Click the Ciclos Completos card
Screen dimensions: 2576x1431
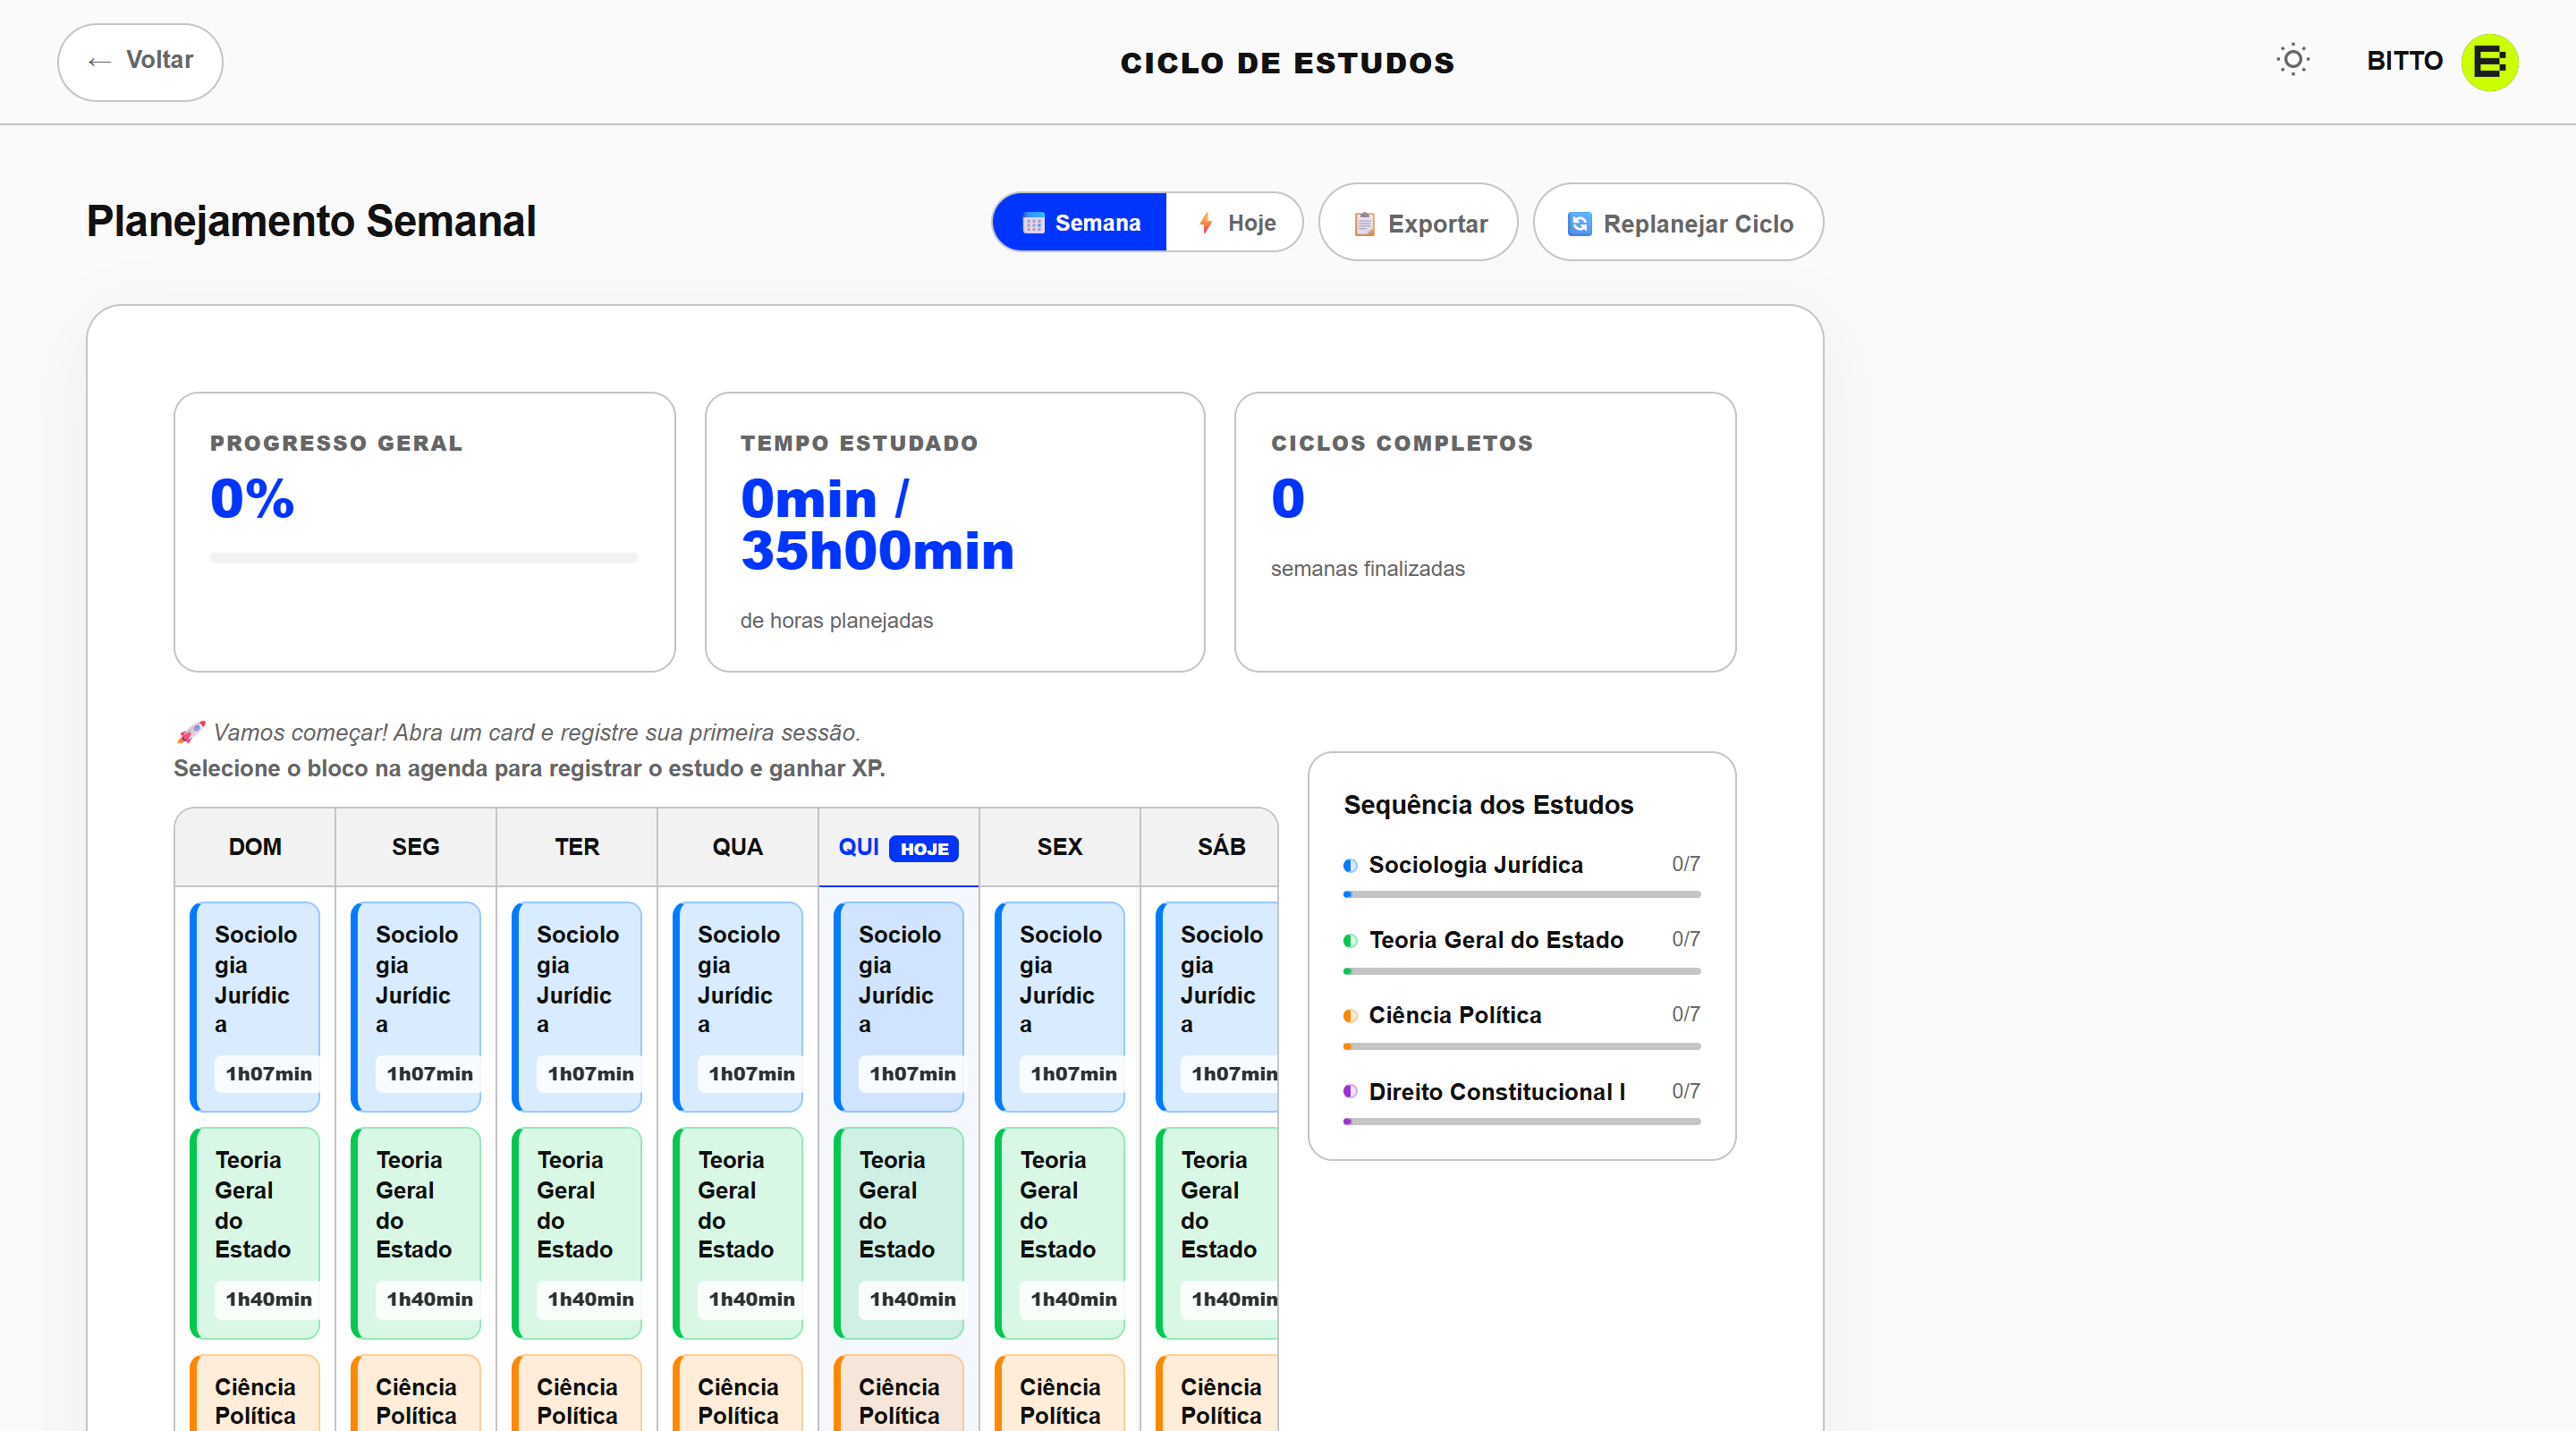click(1485, 532)
